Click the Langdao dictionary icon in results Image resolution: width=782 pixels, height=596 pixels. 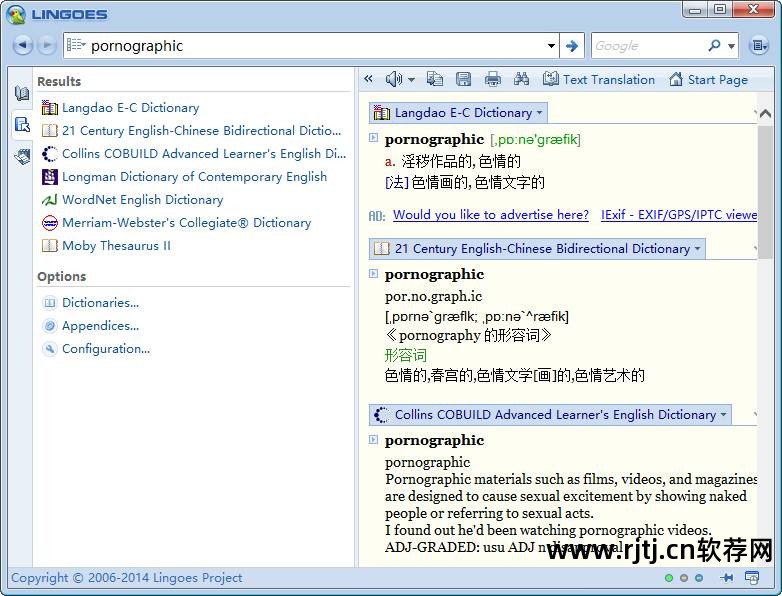pyautogui.click(x=49, y=107)
